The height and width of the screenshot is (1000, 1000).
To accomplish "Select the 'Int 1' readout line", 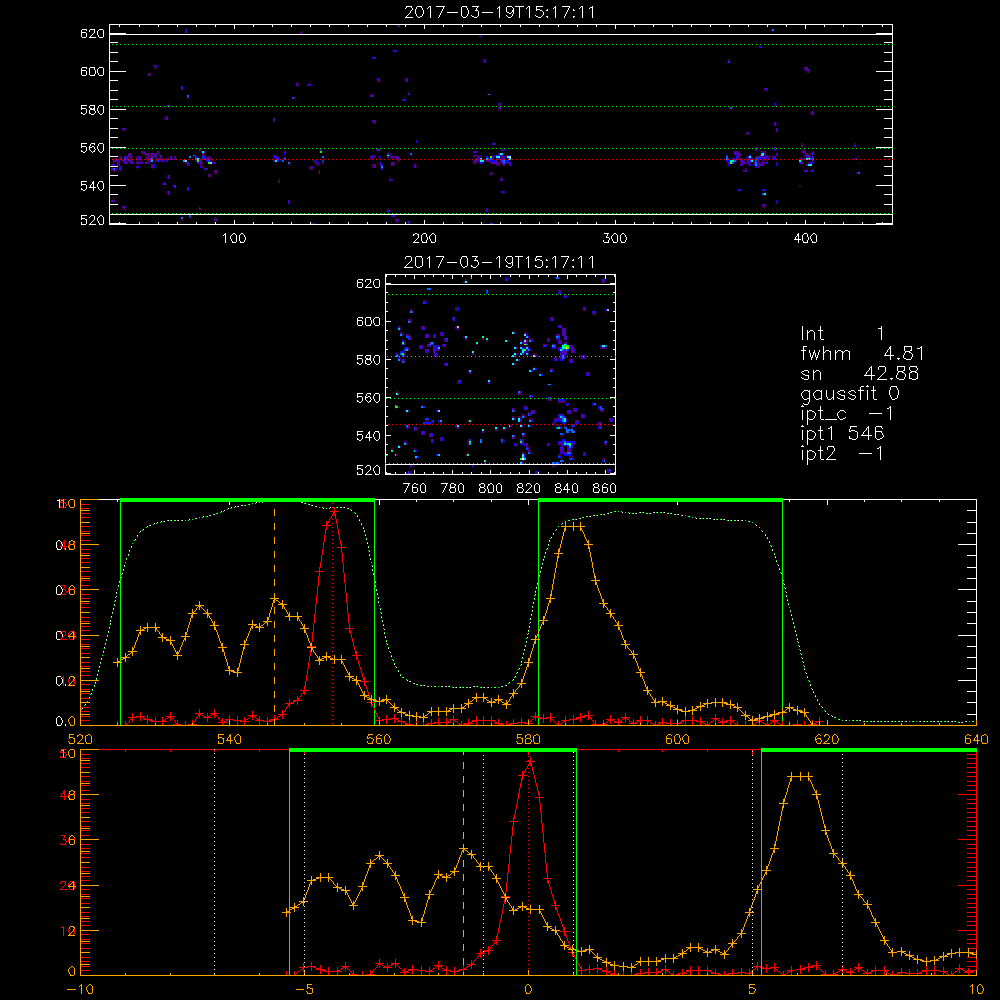I will [842, 334].
